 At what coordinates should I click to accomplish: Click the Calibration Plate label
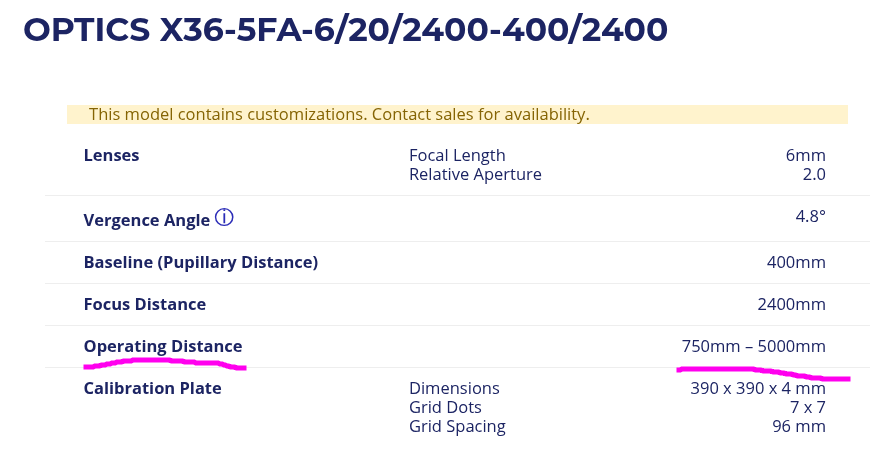click(x=152, y=389)
